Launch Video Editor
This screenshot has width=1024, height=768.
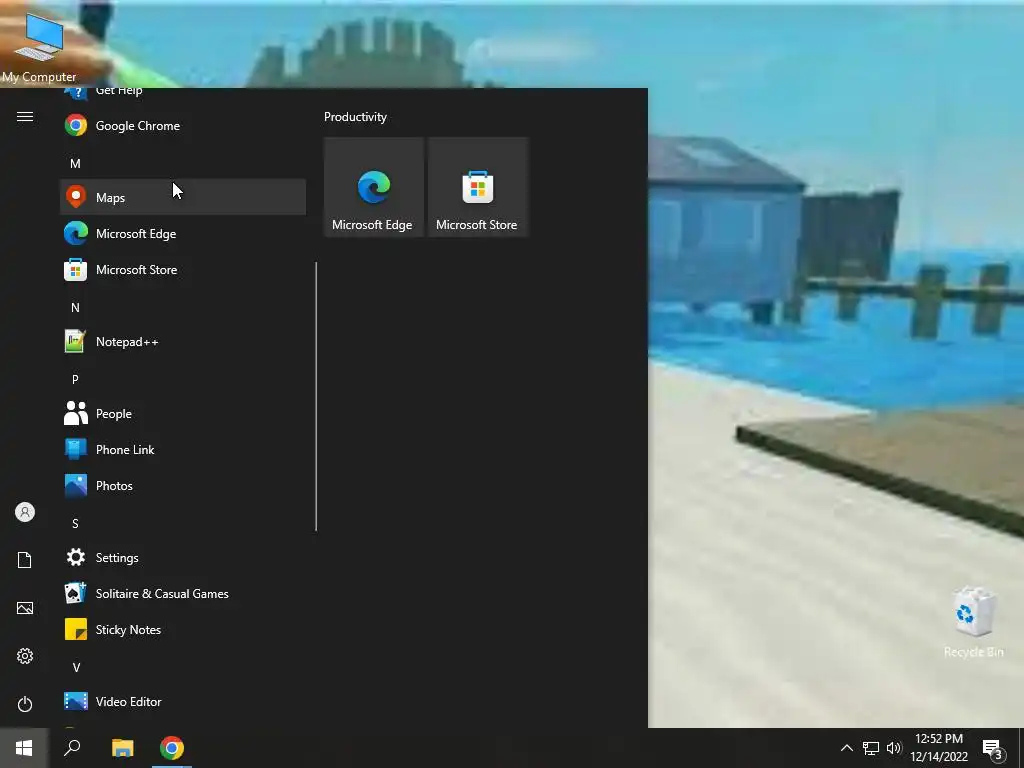click(x=183, y=701)
